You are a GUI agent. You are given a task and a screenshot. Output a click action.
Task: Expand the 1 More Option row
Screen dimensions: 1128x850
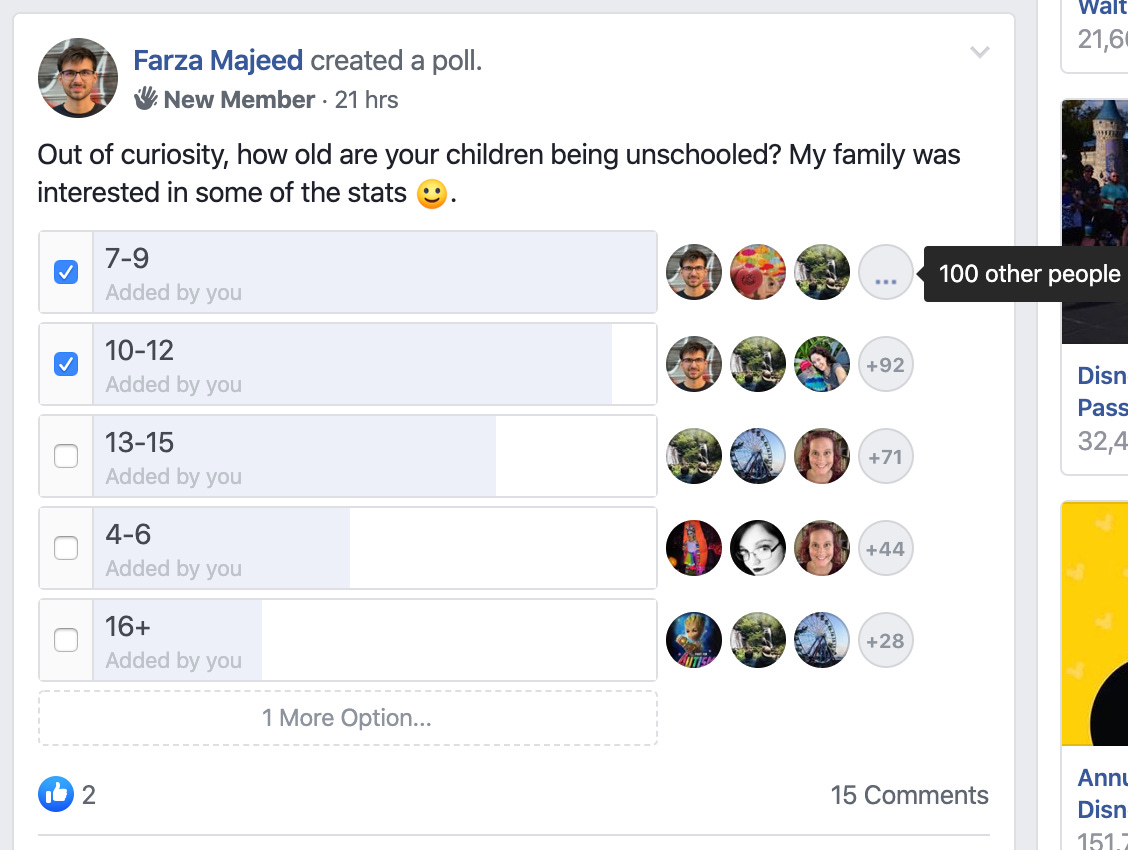(347, 718)
